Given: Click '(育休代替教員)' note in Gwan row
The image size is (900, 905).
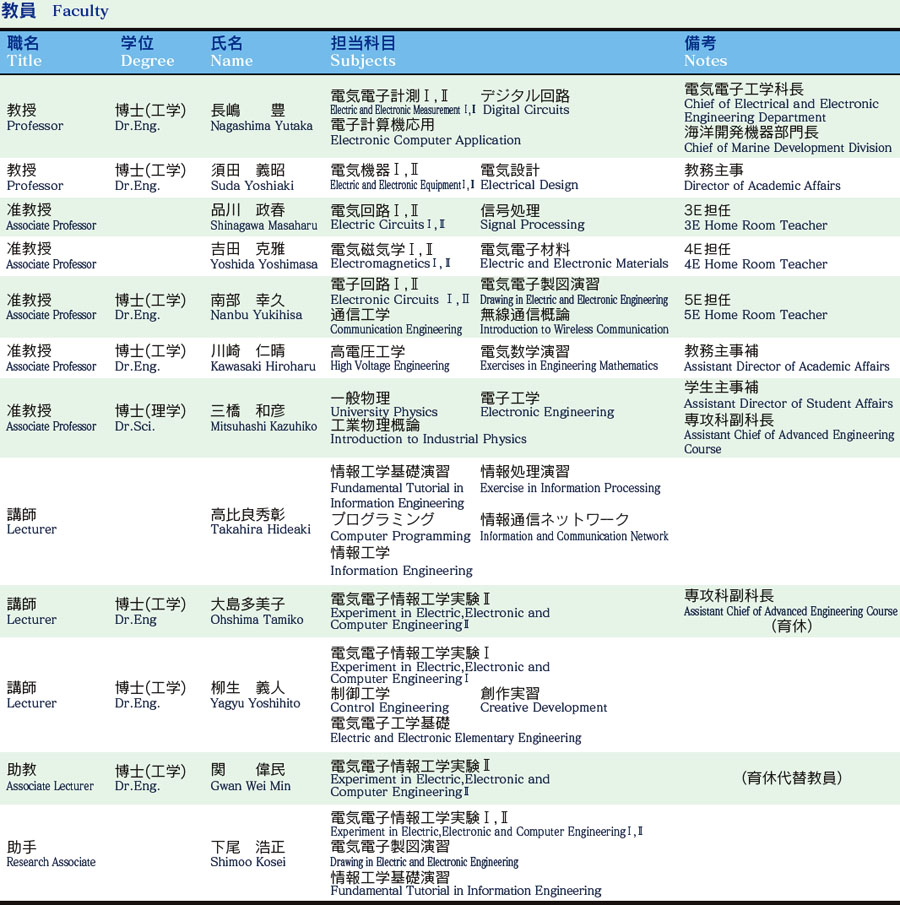Looking at the screenshot, I should pyautogui.click(x=791, y=778).
